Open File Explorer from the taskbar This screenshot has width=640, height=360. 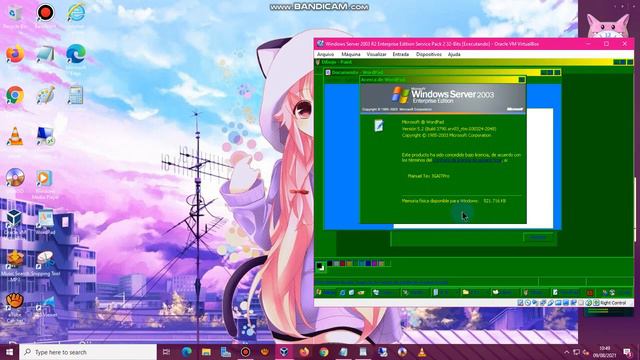point(206,352)
